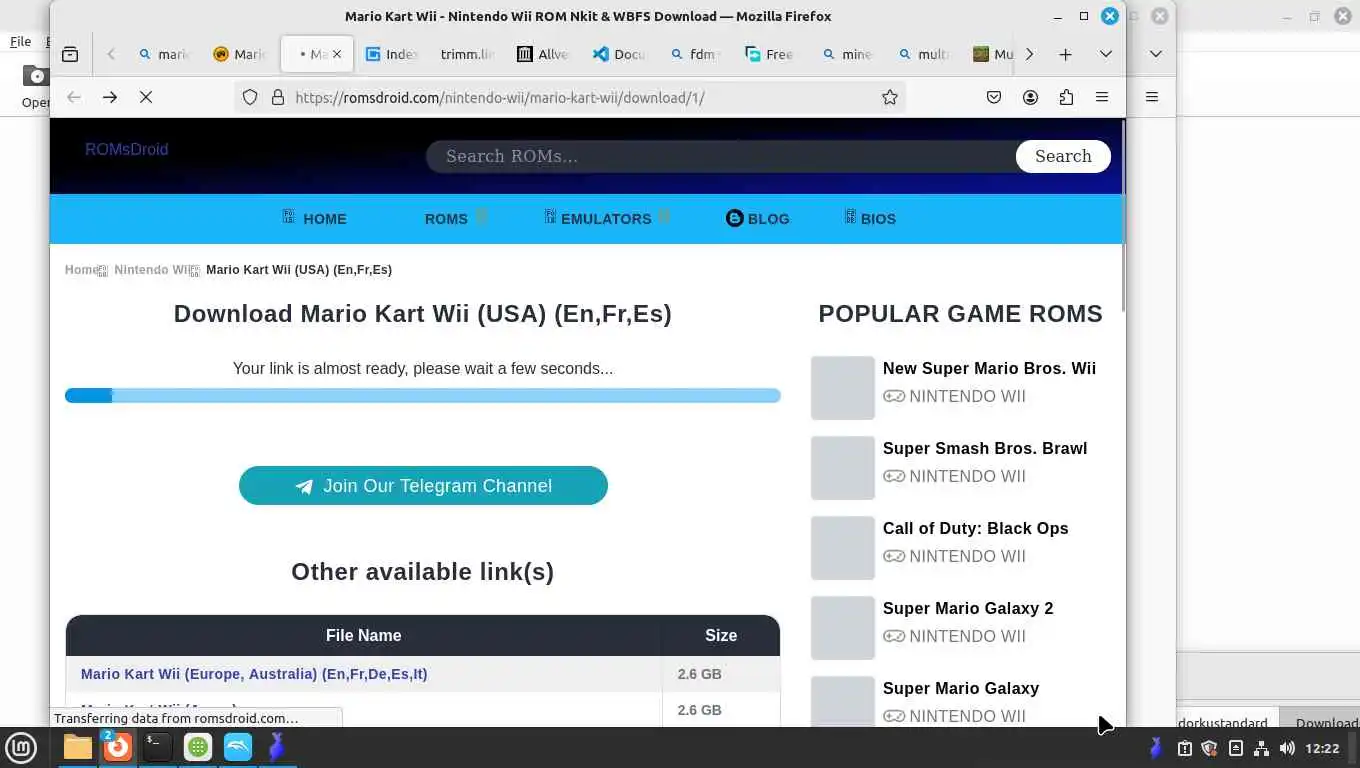Open the ROMS navigation menu
1360x768 pixels.
click(455, 218)
